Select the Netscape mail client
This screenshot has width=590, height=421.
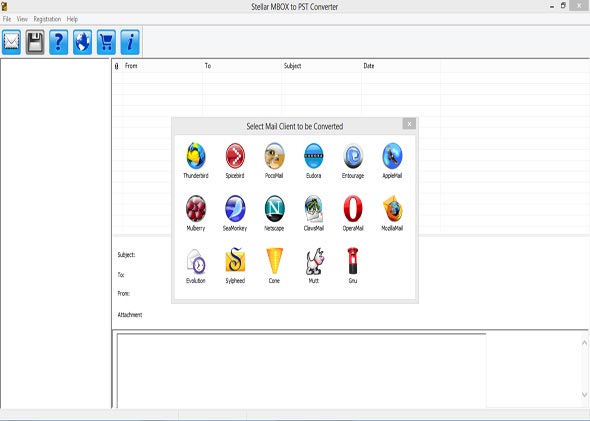tap(274, 208)
